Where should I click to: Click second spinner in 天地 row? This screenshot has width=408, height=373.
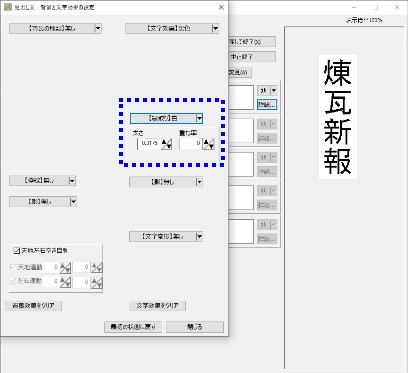(x=97, y=267)
